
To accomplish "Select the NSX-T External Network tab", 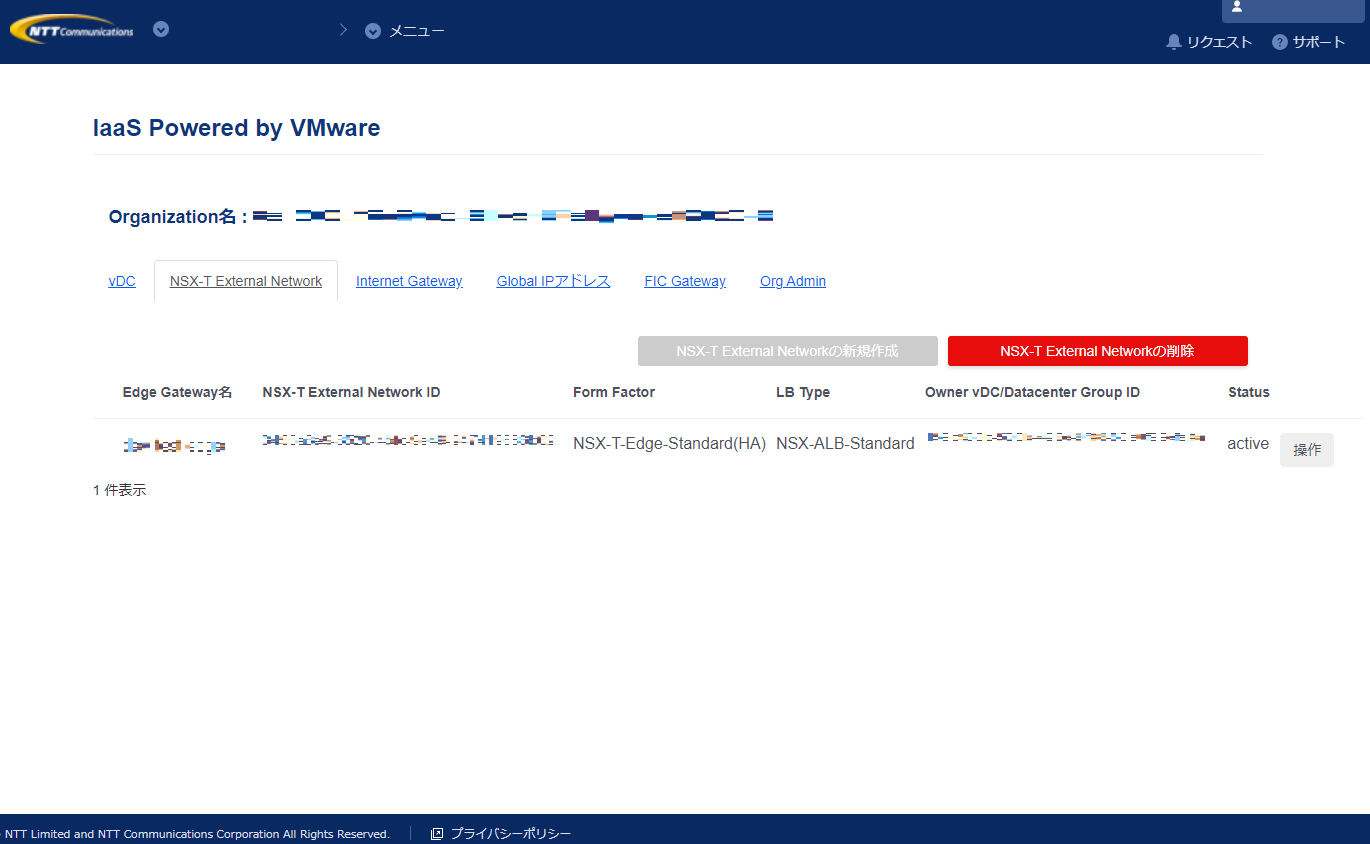I will tap(246, 281).
